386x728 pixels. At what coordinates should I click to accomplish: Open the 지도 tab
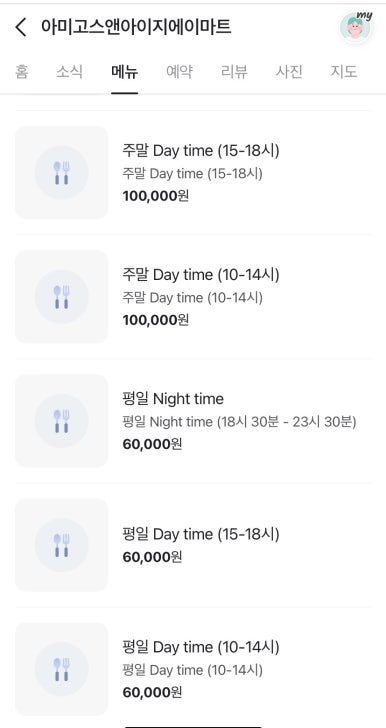point(344,72)
